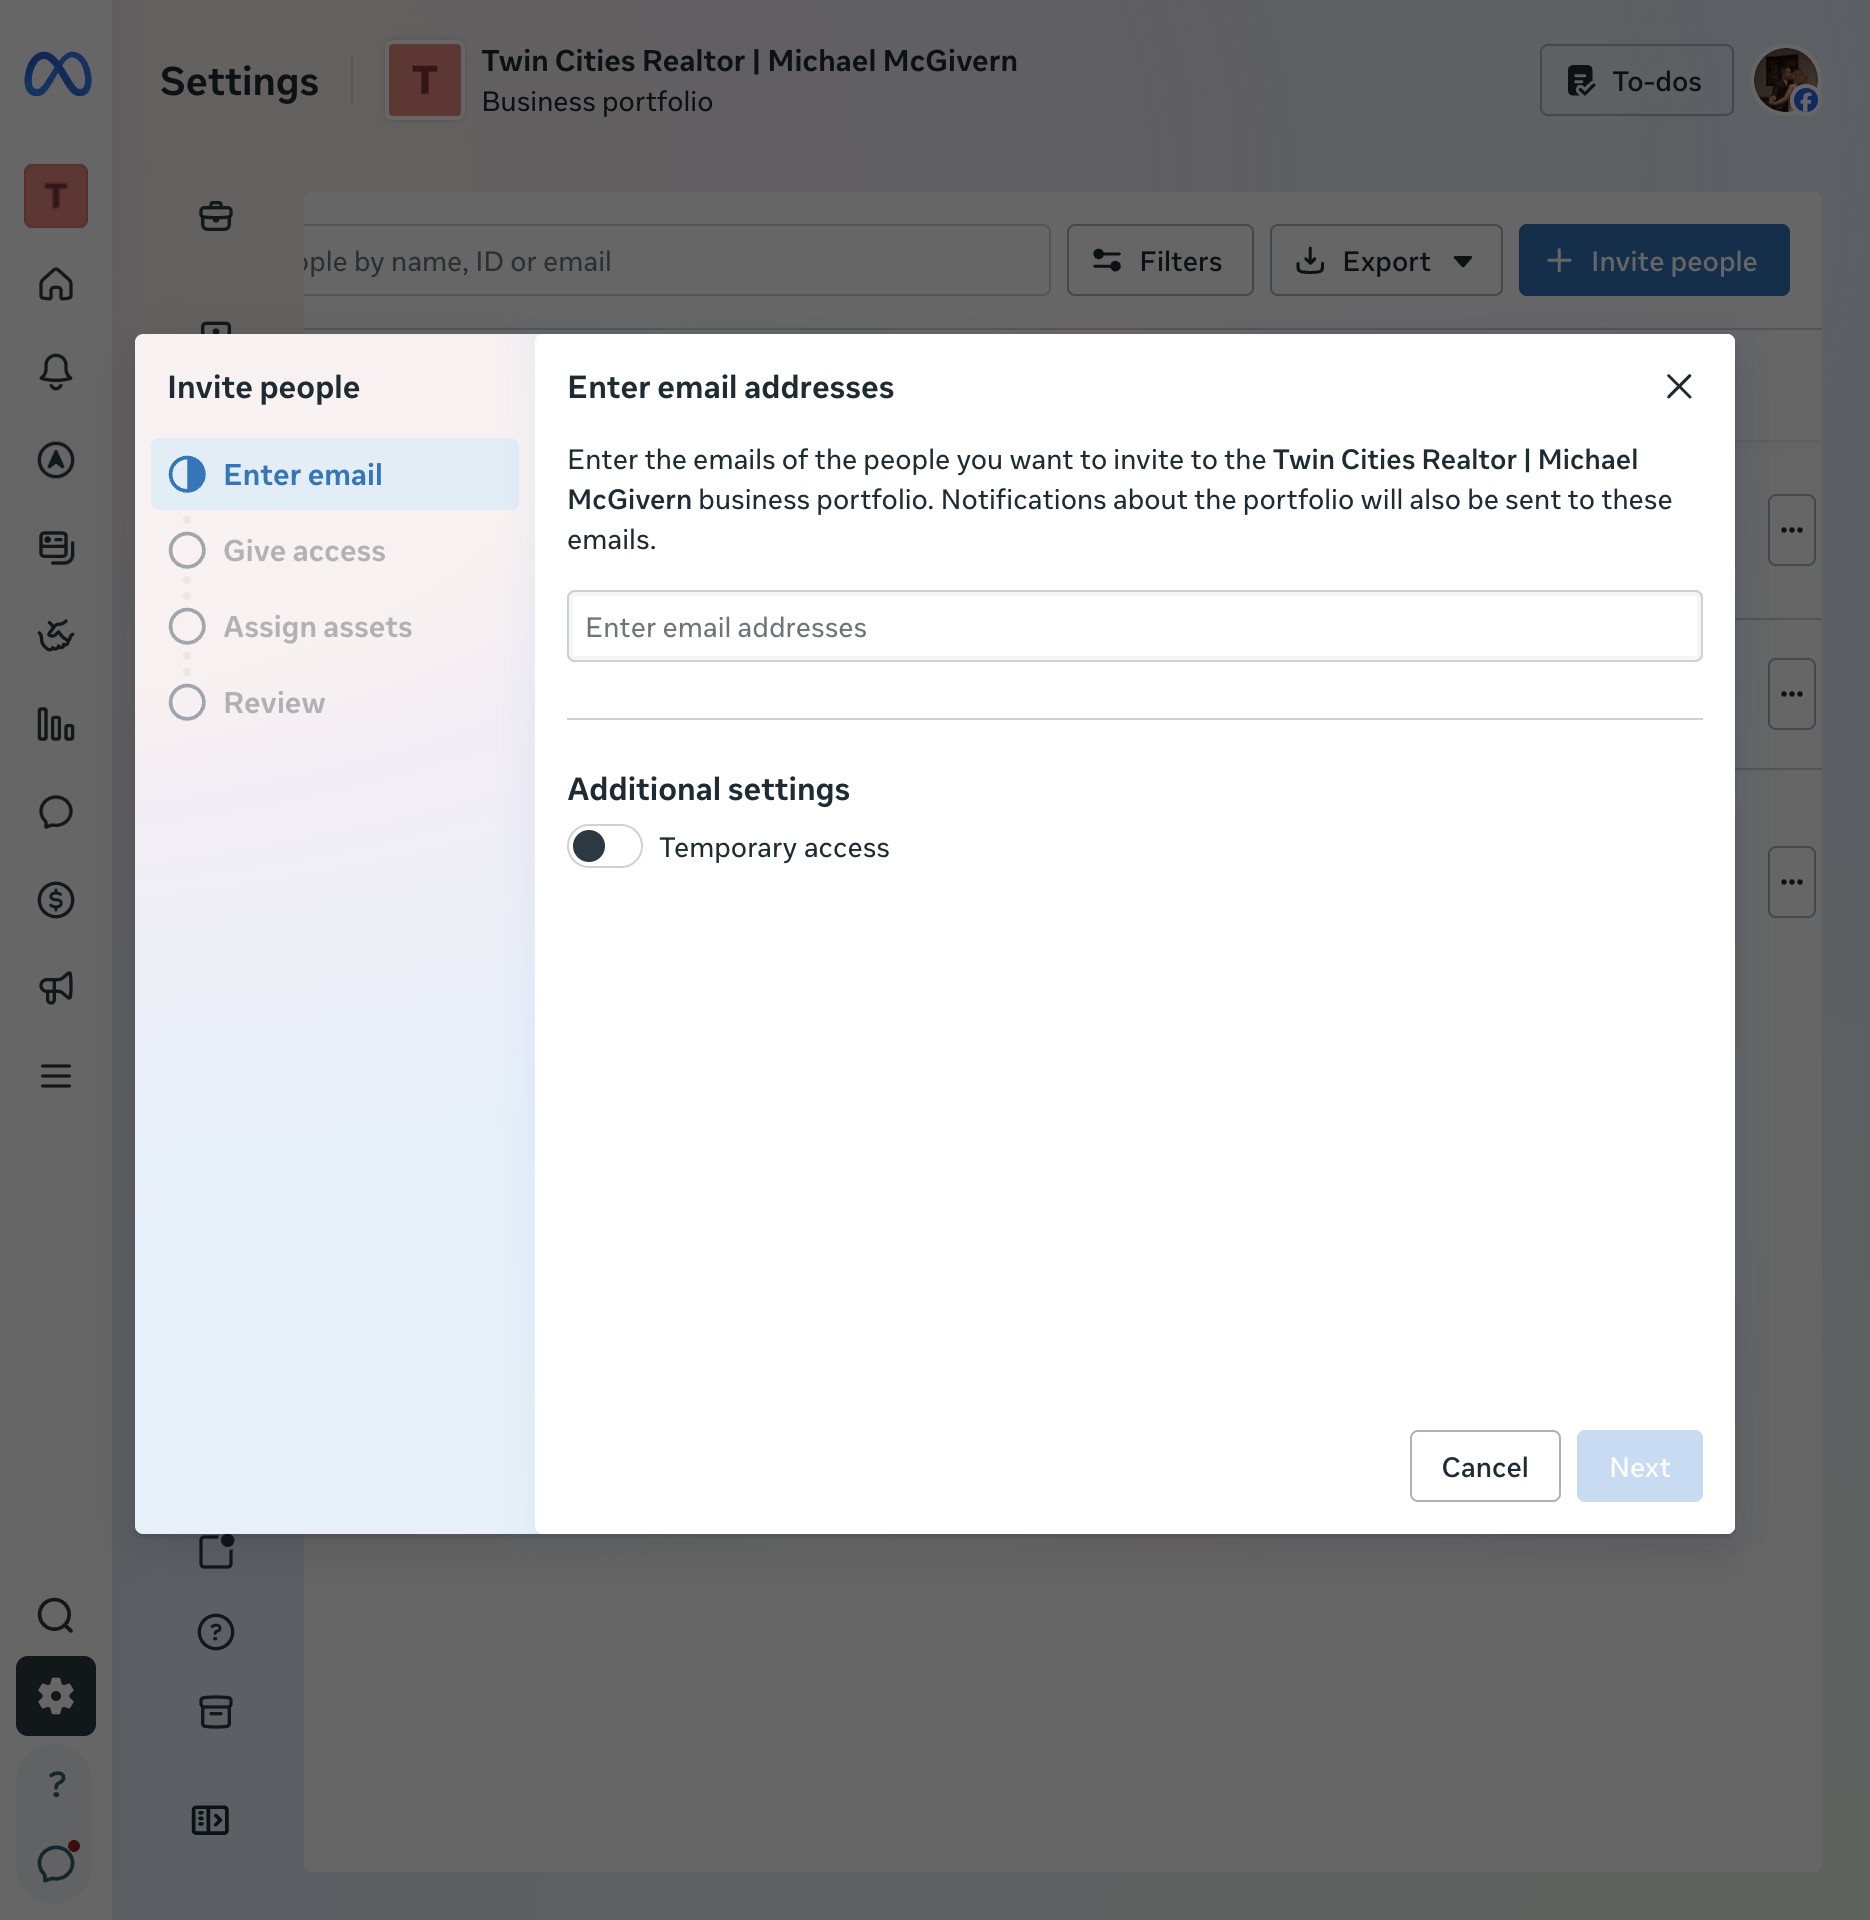The image size is (1870, 1920).
Task: Collapse settings navigation panel icon
Action: click(210, 1820)
